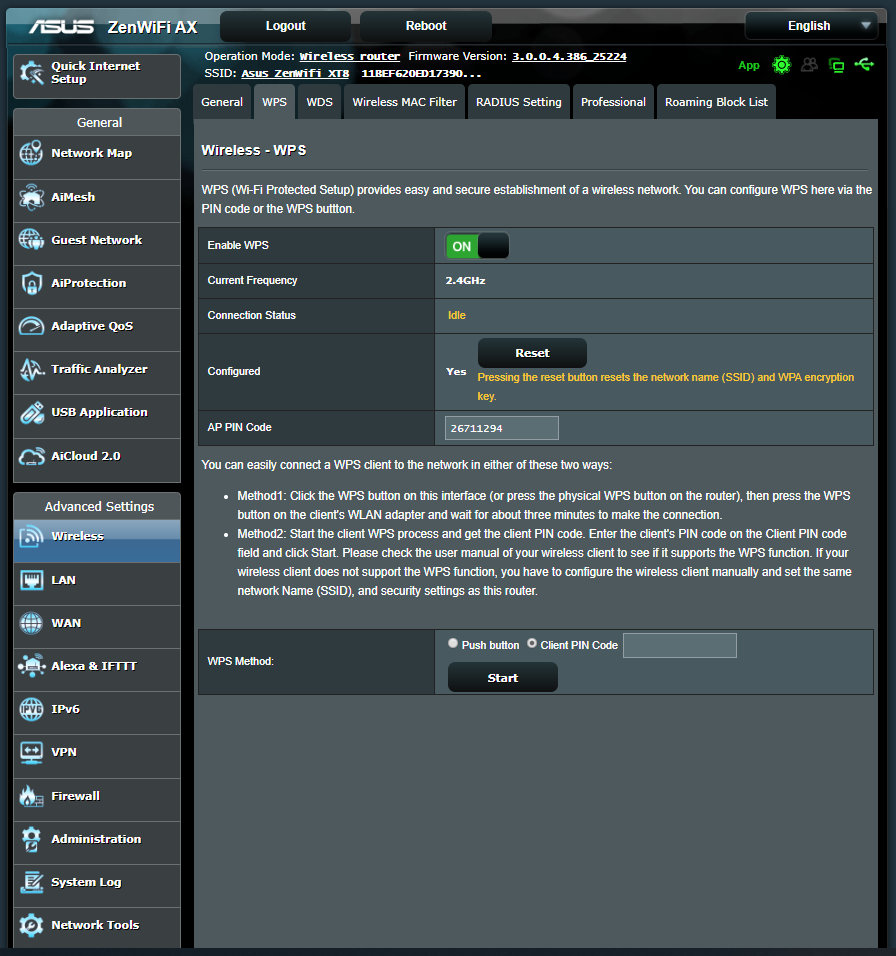Click the Reset button for WPS configuration

[532, 353]
